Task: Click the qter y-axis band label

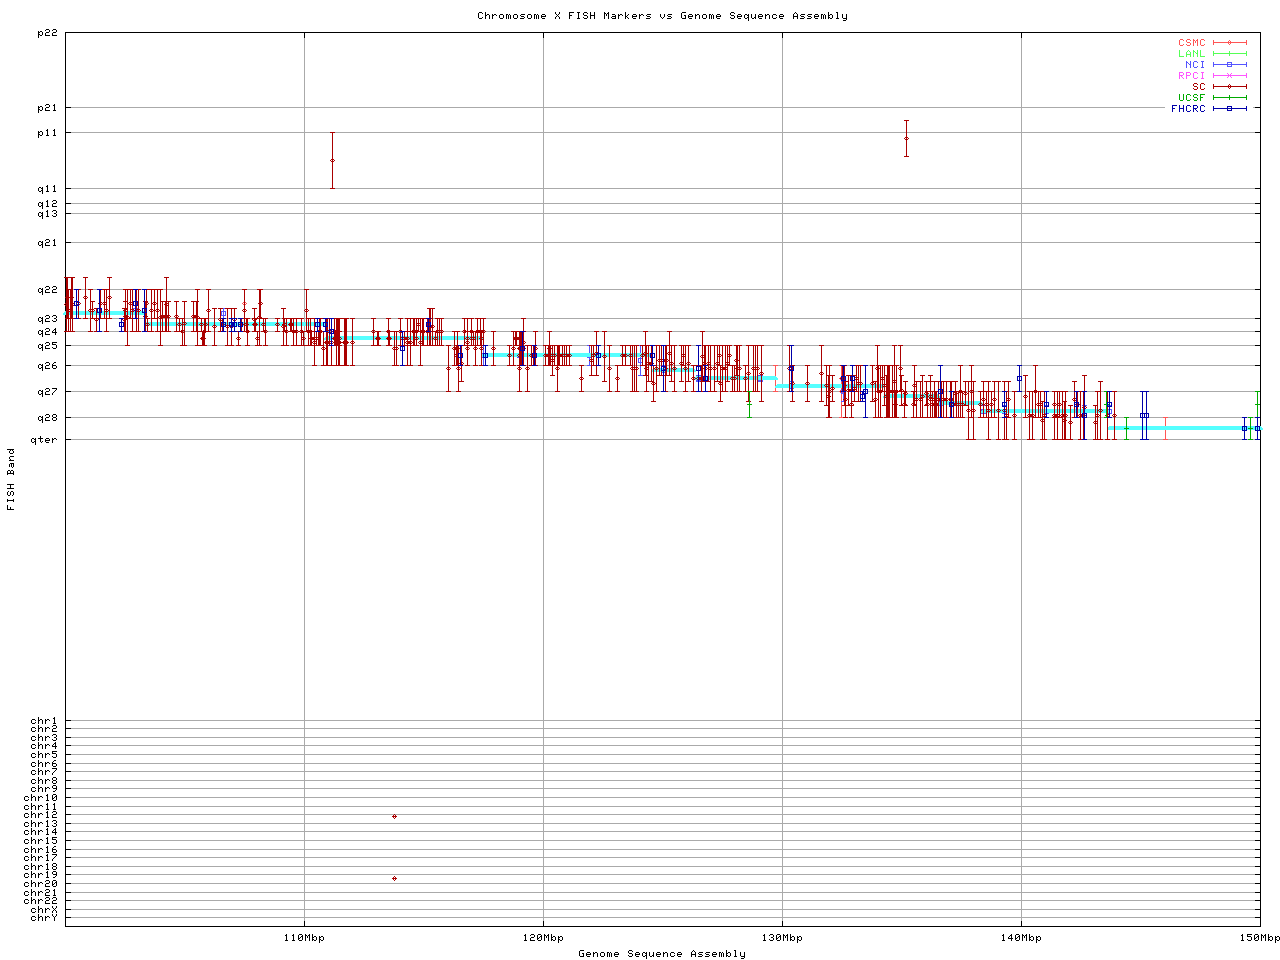Action: (x=44, y=440)
